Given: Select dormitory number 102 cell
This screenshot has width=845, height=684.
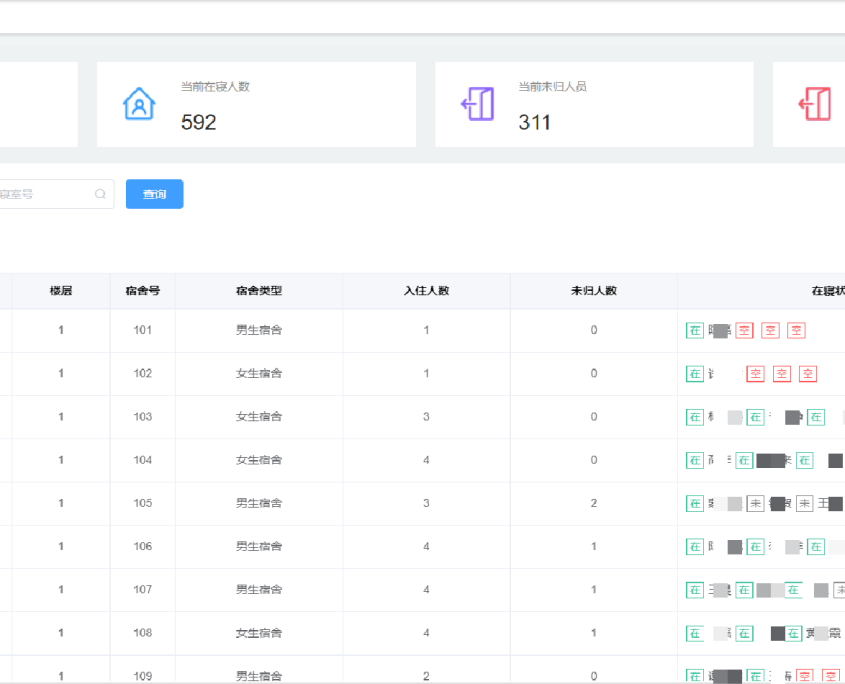Looking at the screenshot, I should click(x=143, y=373).
